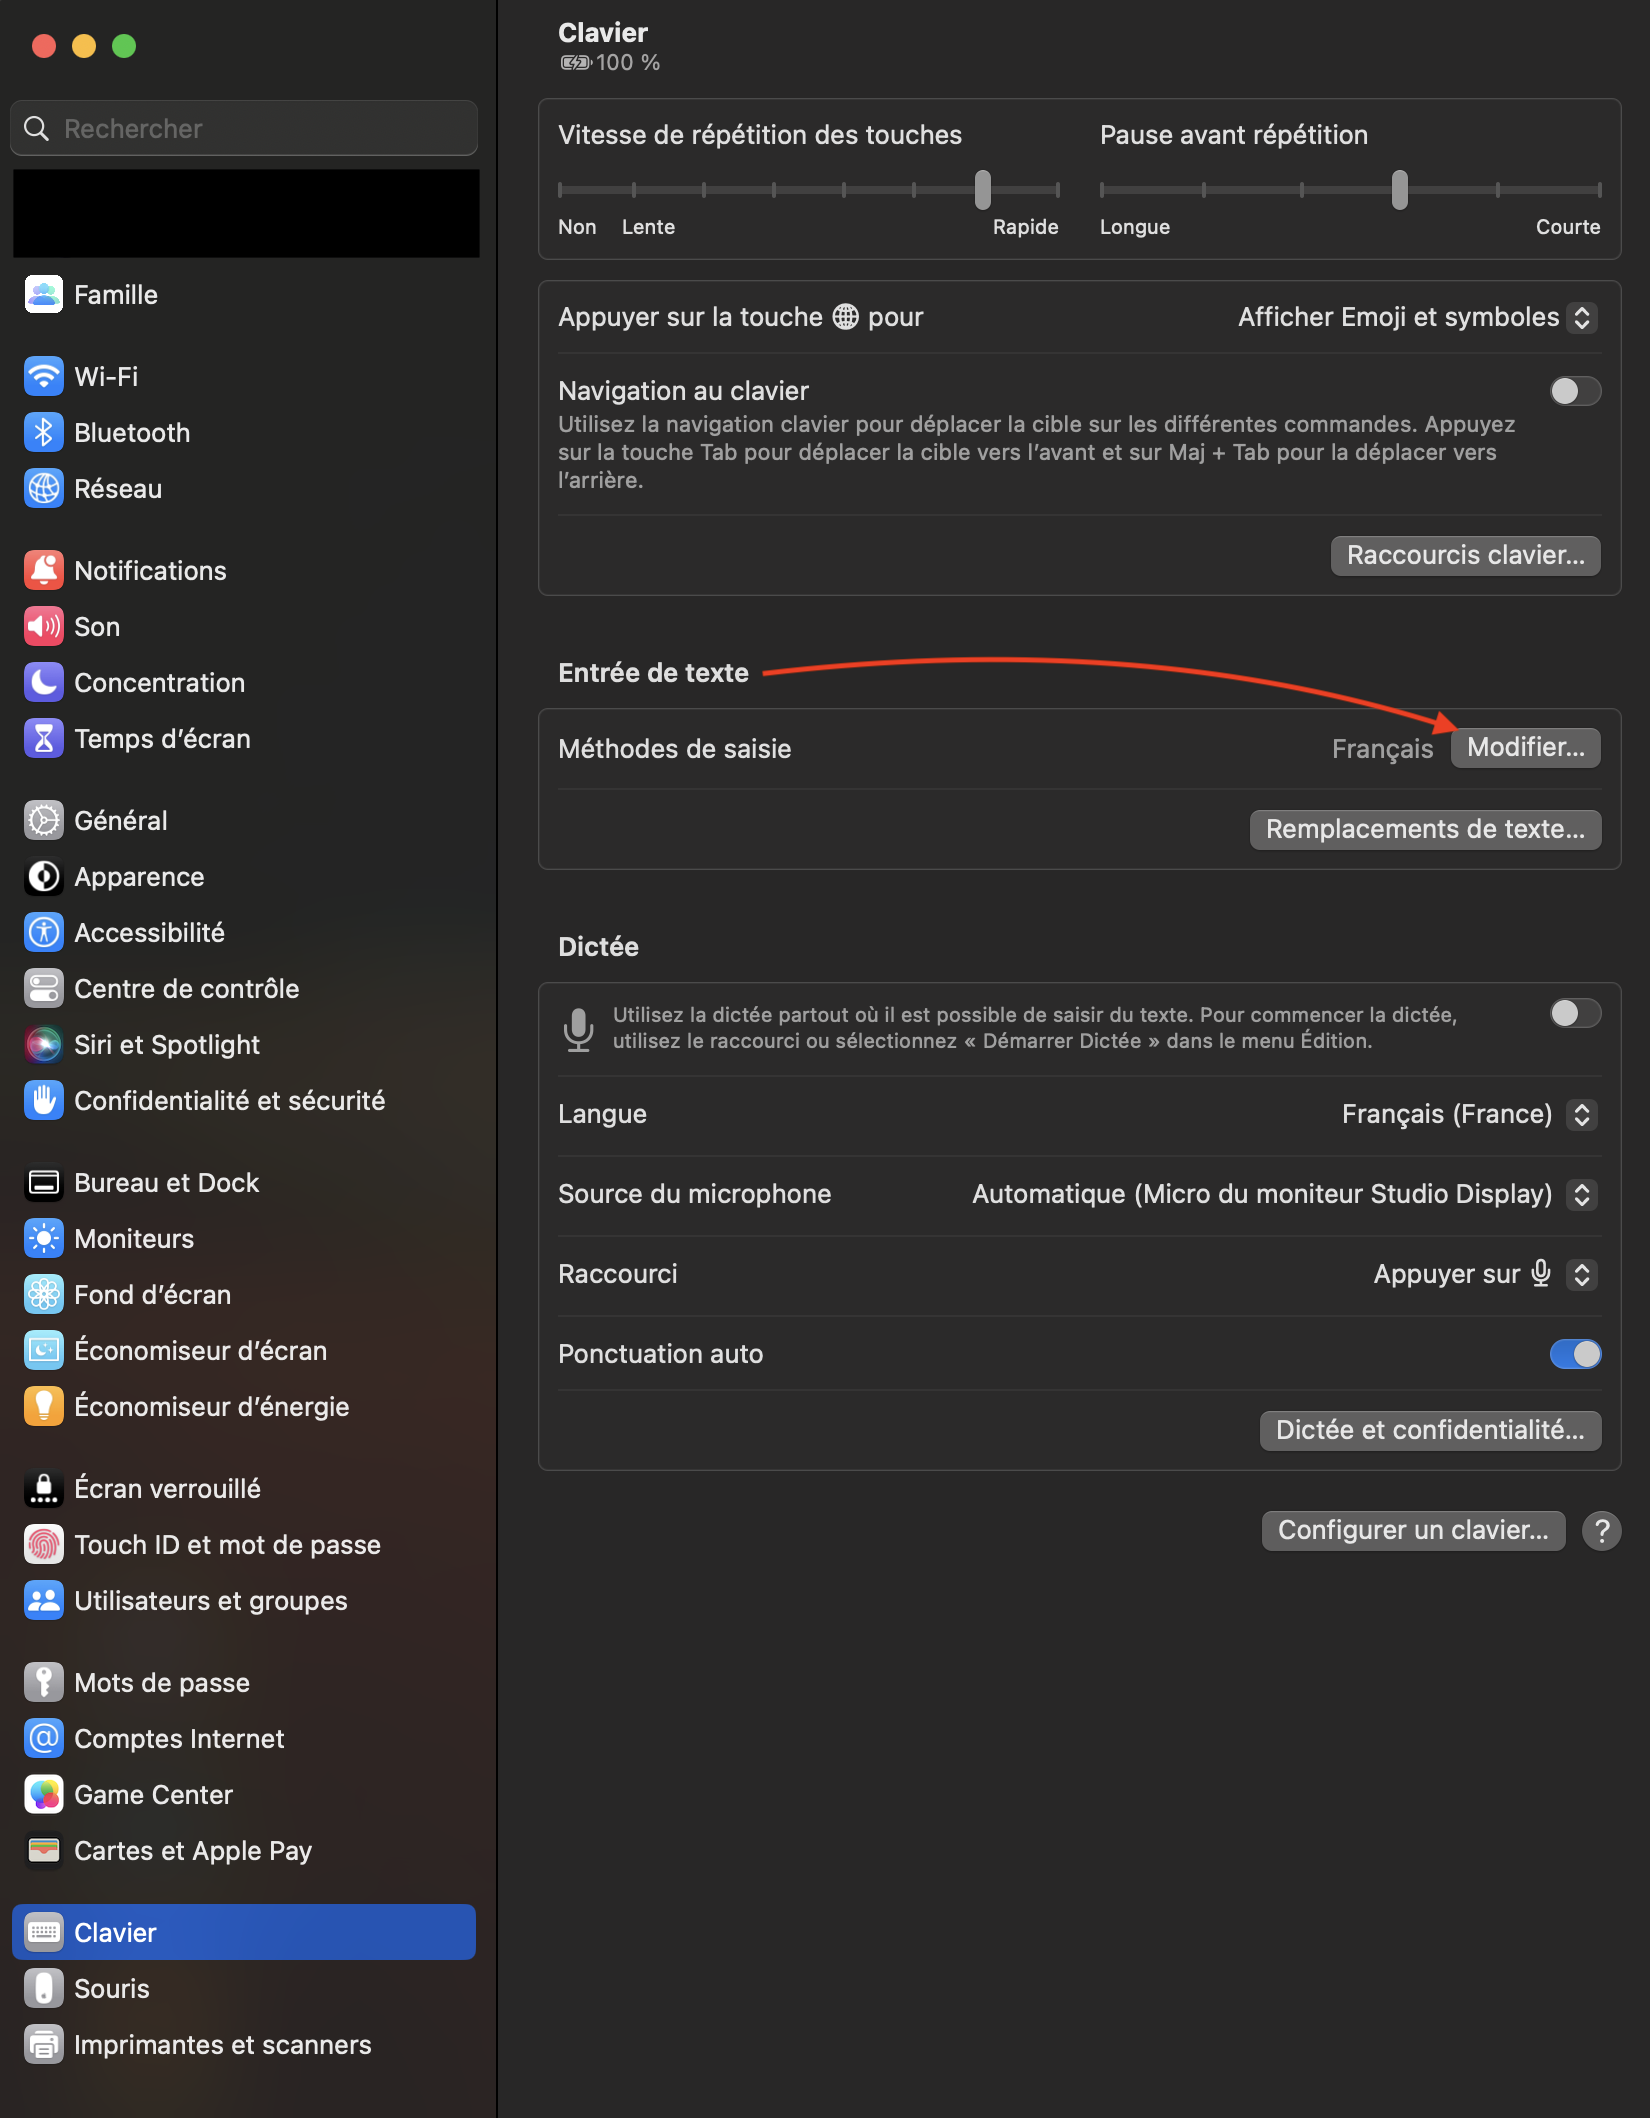This screenshot has width=1650, height=2118.
Task: Click the Accessibilité icon
Action: point(43,933)
